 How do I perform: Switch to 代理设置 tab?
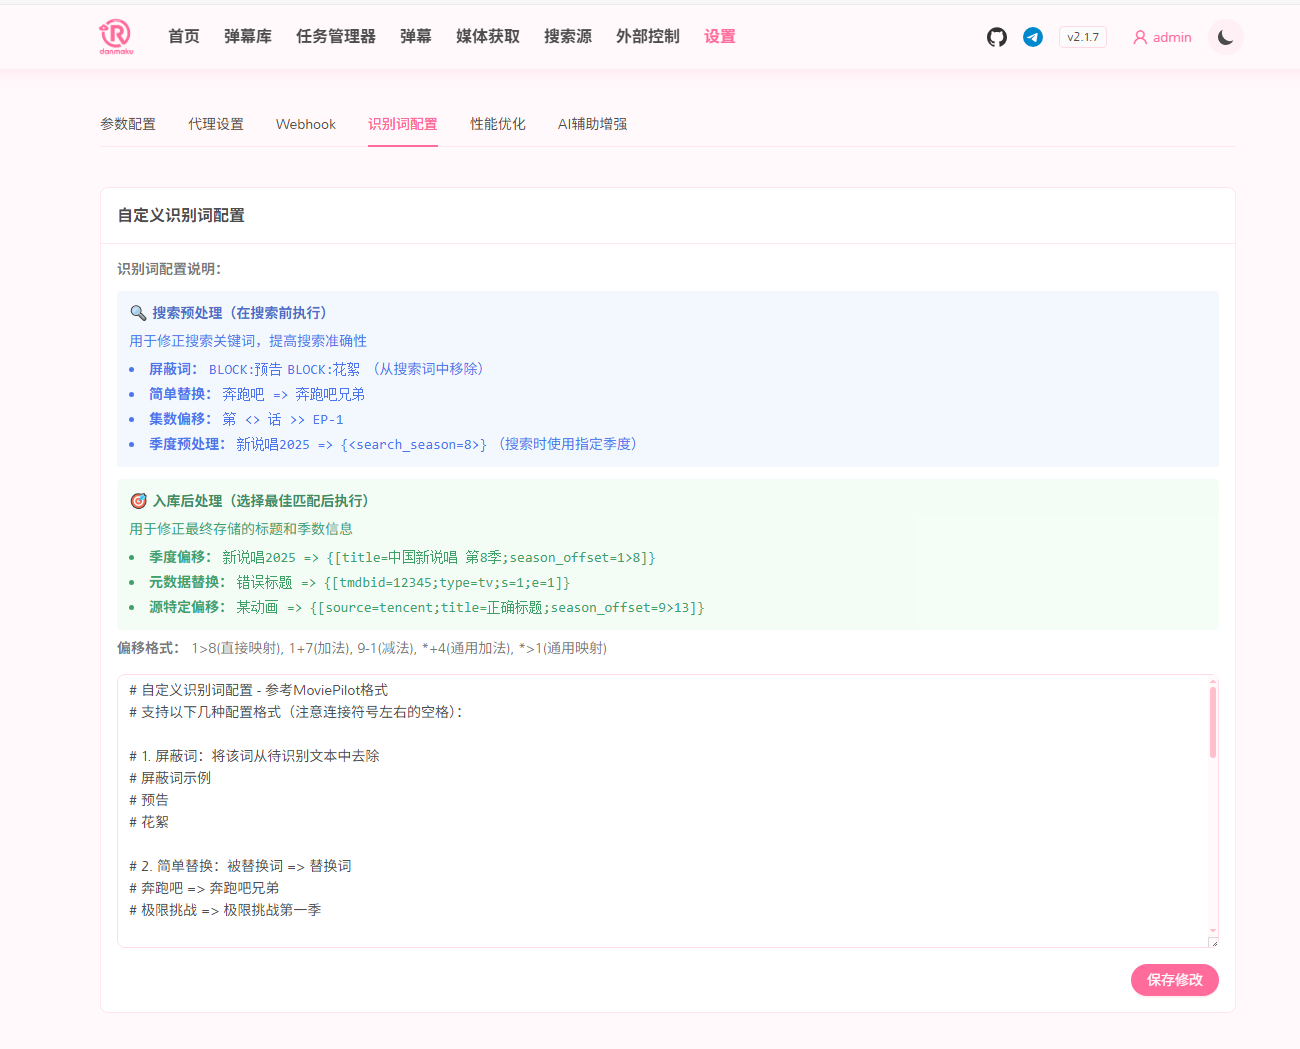216,124
